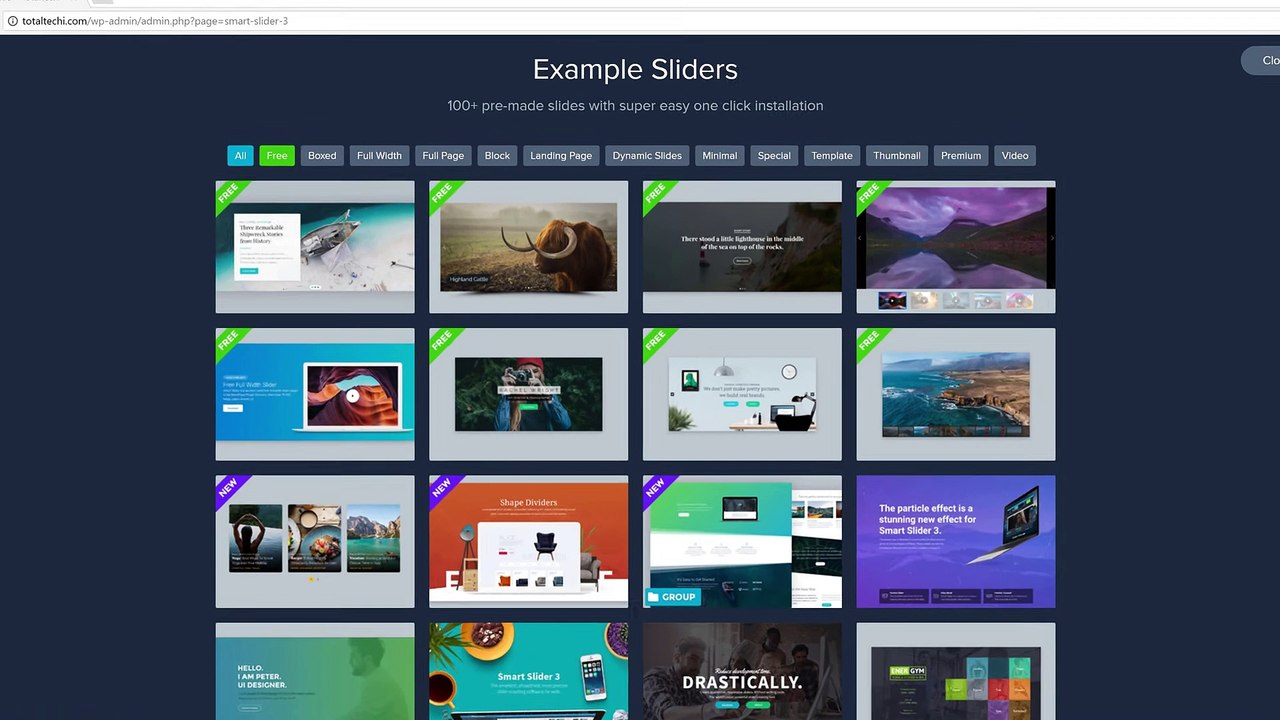Open the Highland Cattle slider thumbnail
The image size is (1280, 720).
(528, 247)
